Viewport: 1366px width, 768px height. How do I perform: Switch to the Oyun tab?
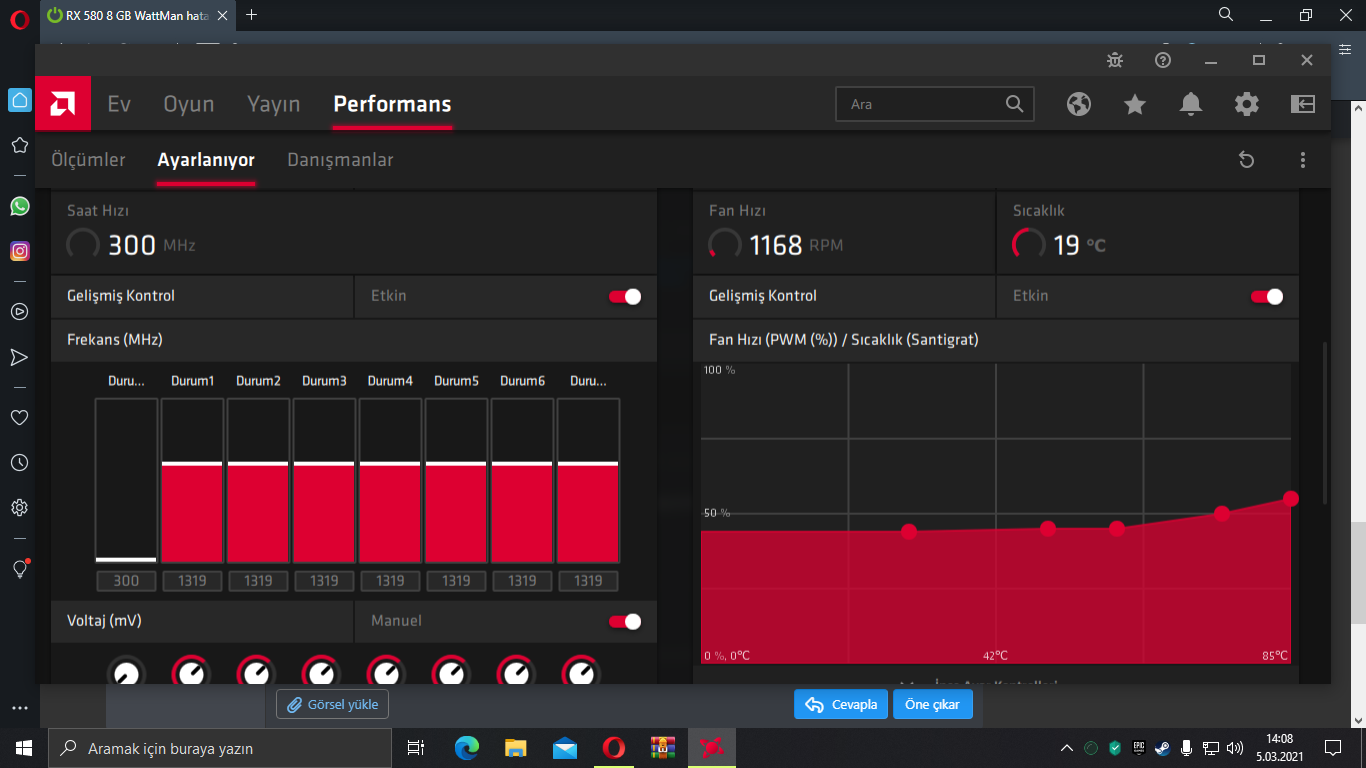point(189,104)
